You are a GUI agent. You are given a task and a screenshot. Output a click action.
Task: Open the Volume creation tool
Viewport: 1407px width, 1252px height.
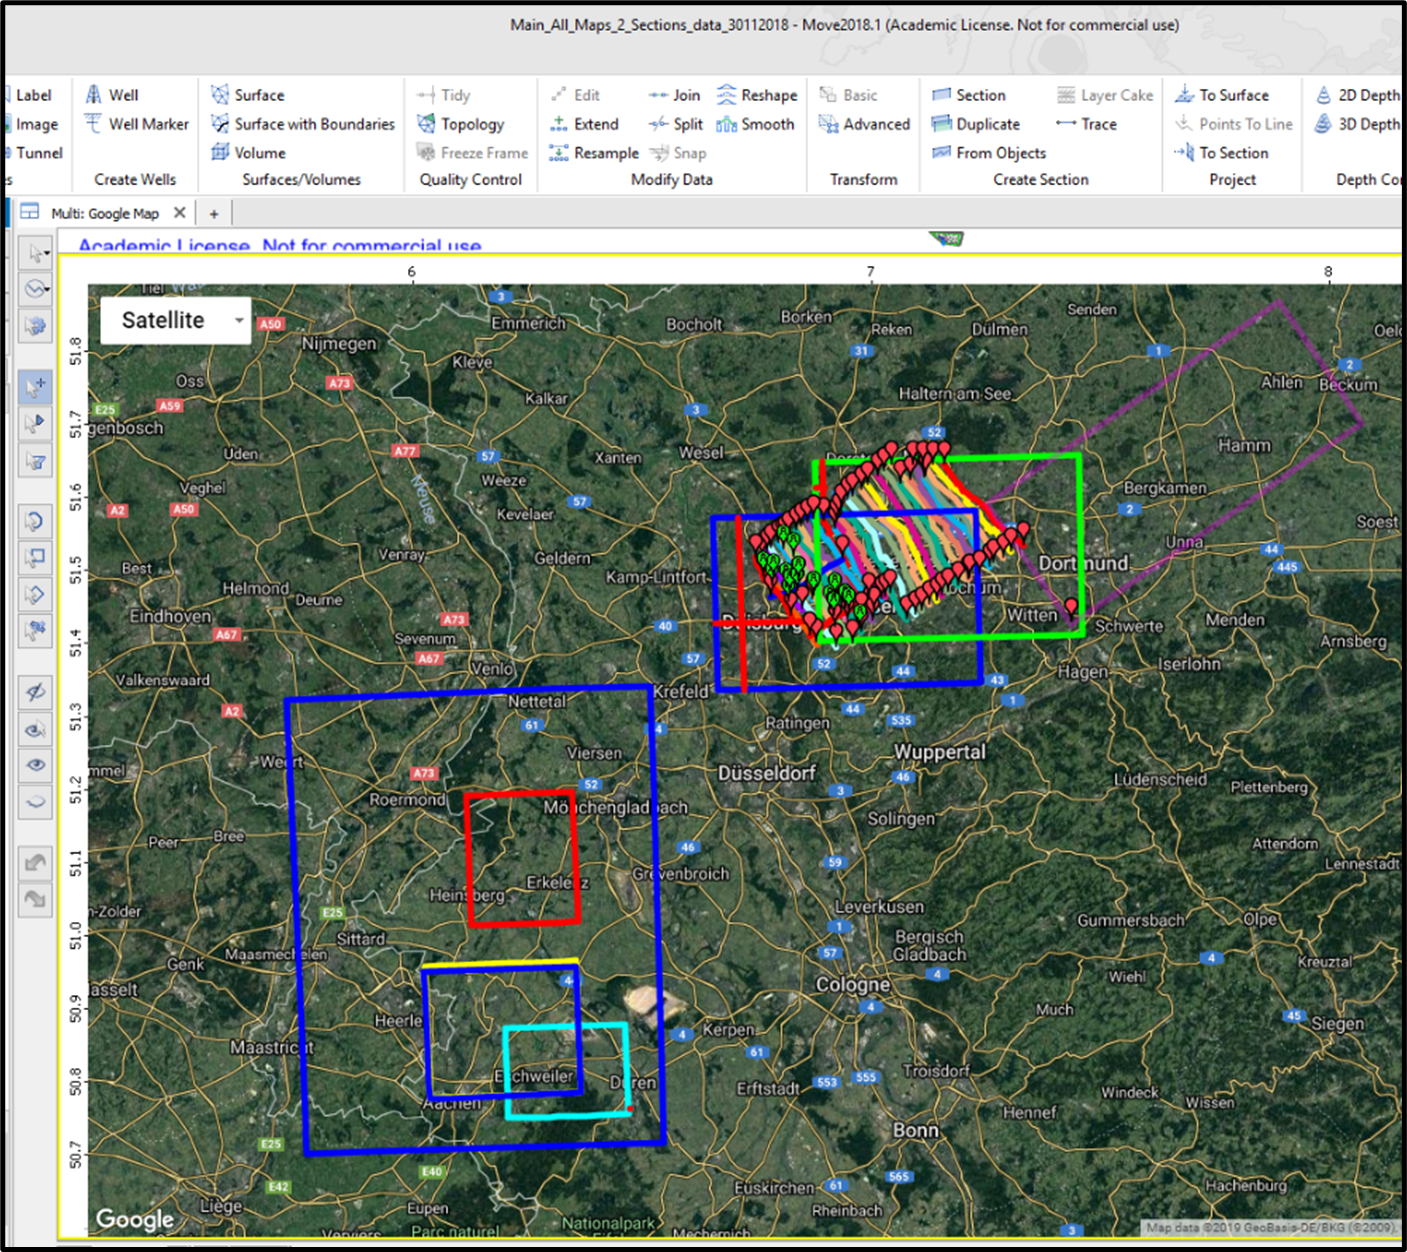249,153
